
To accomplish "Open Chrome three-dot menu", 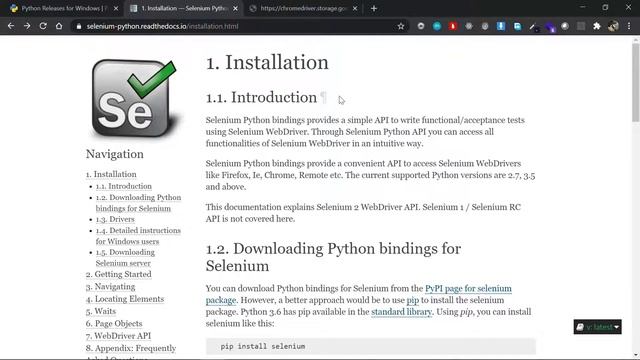I will (629, 26).
